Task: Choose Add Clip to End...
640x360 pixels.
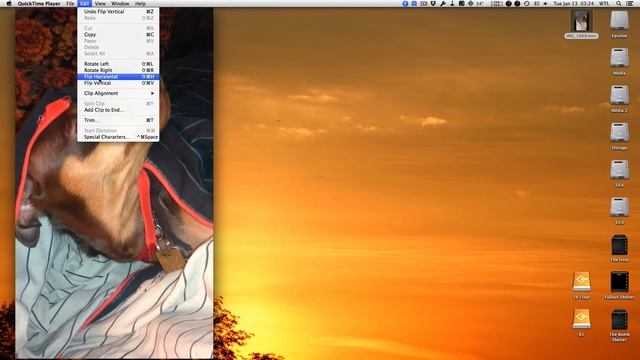Action: coord(118,110)
